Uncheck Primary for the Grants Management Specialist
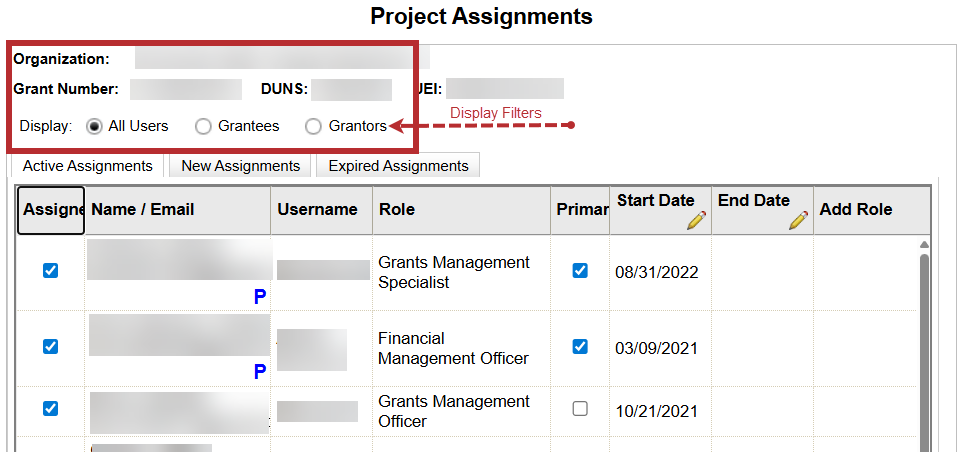This screenshot has width=960, height=452. (580, 271)
